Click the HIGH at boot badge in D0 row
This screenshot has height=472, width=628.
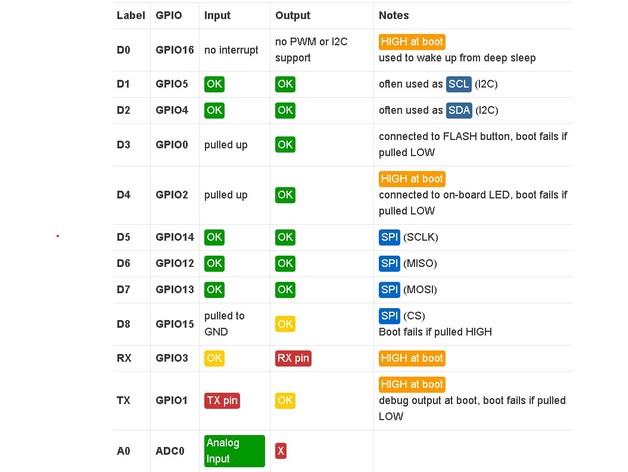coord(411,42)
